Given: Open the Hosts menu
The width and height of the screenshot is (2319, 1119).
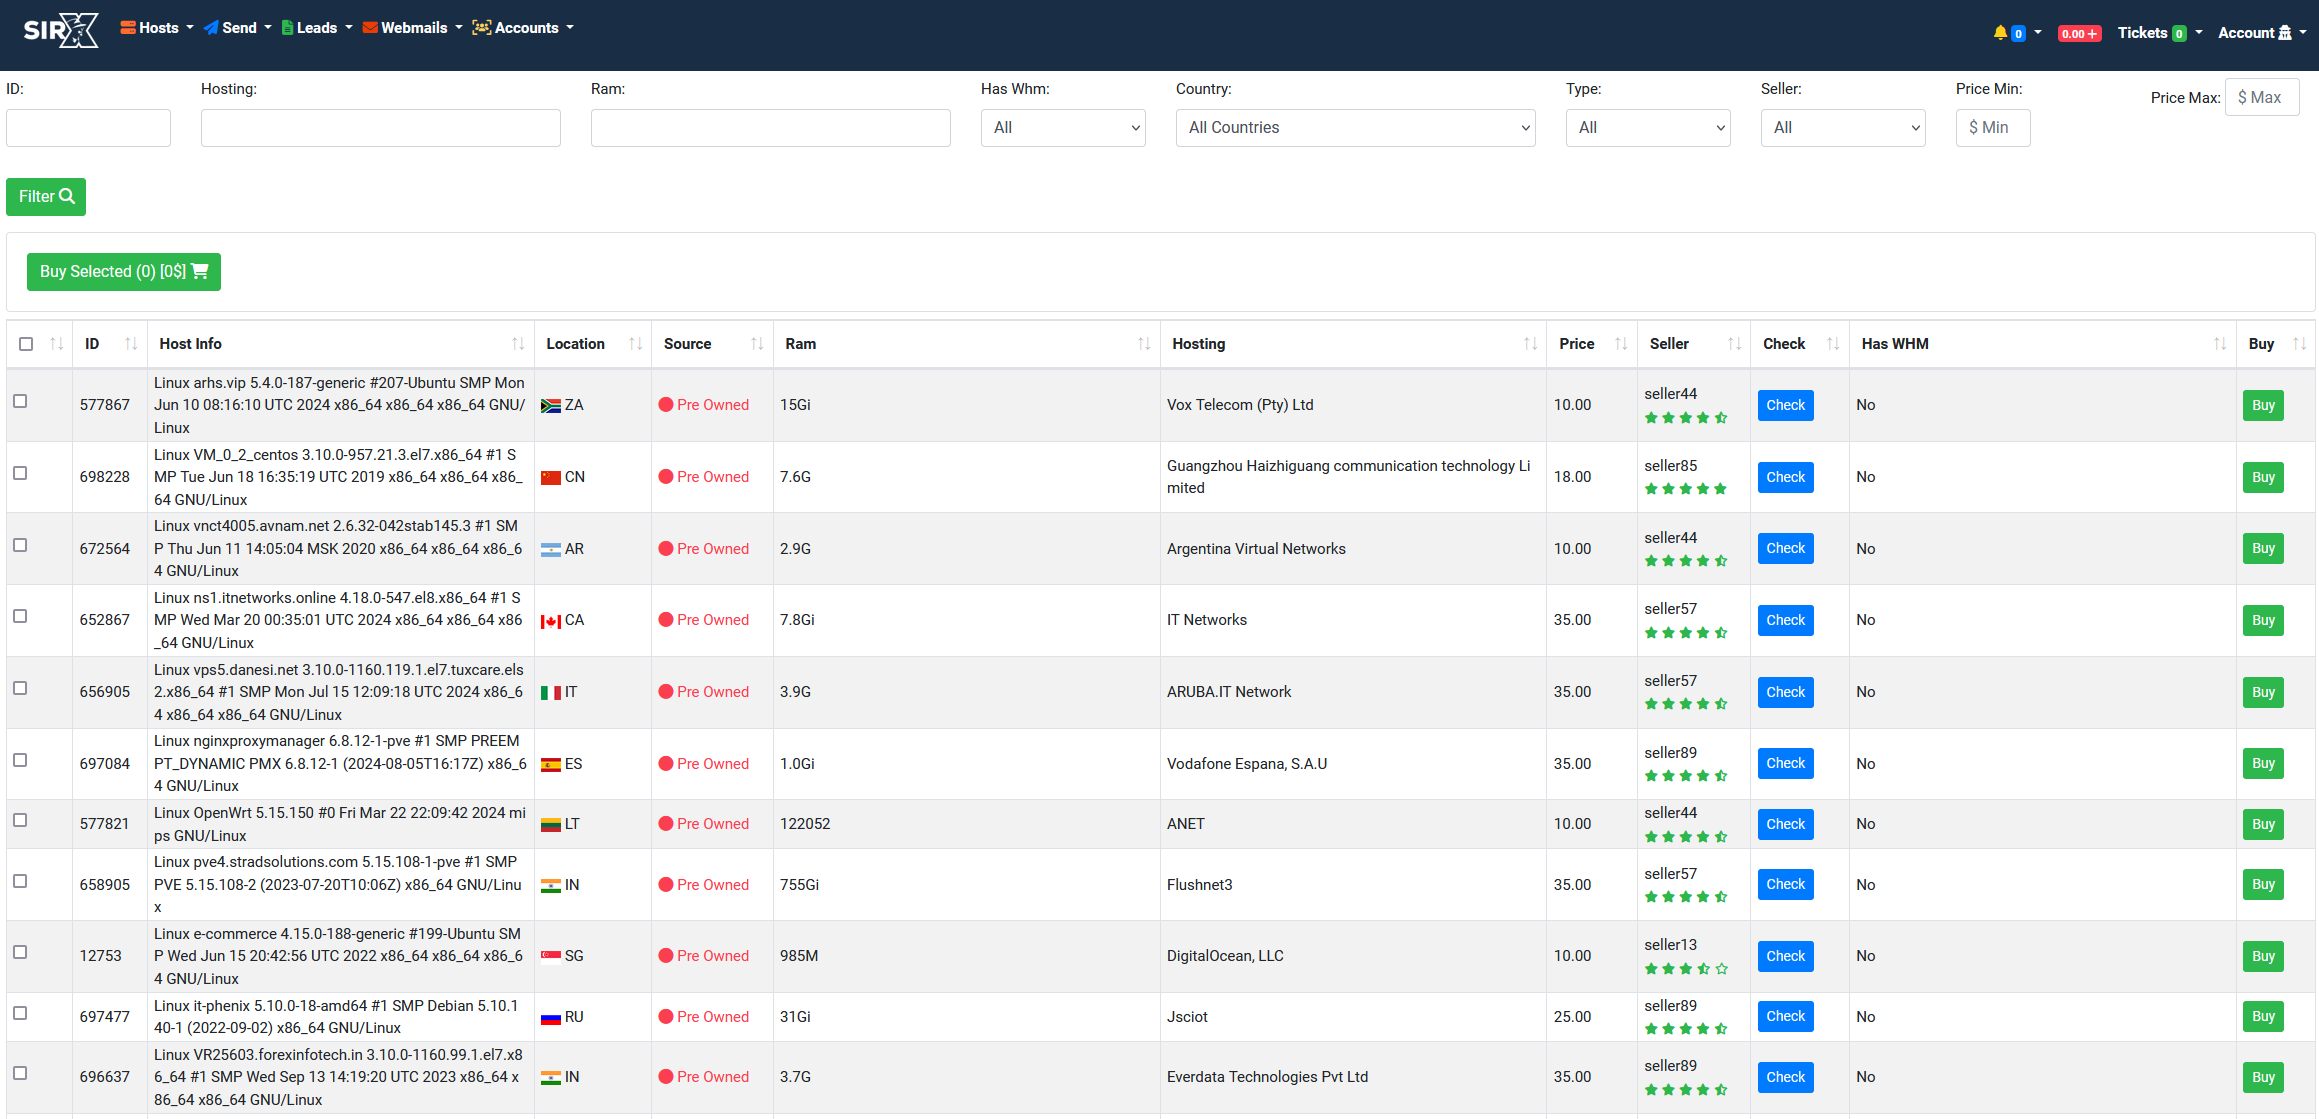Looking at the screenshot, I should (157, 28).
